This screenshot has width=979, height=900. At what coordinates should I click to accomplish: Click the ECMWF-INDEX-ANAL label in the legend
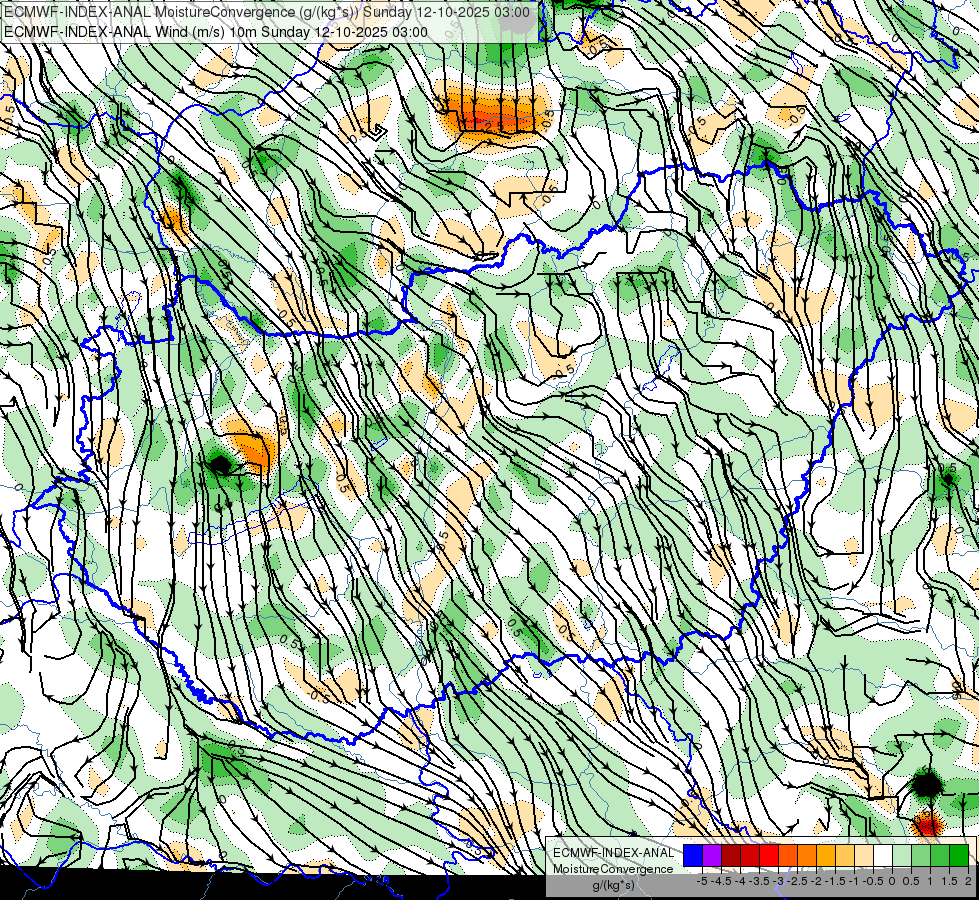614,853
